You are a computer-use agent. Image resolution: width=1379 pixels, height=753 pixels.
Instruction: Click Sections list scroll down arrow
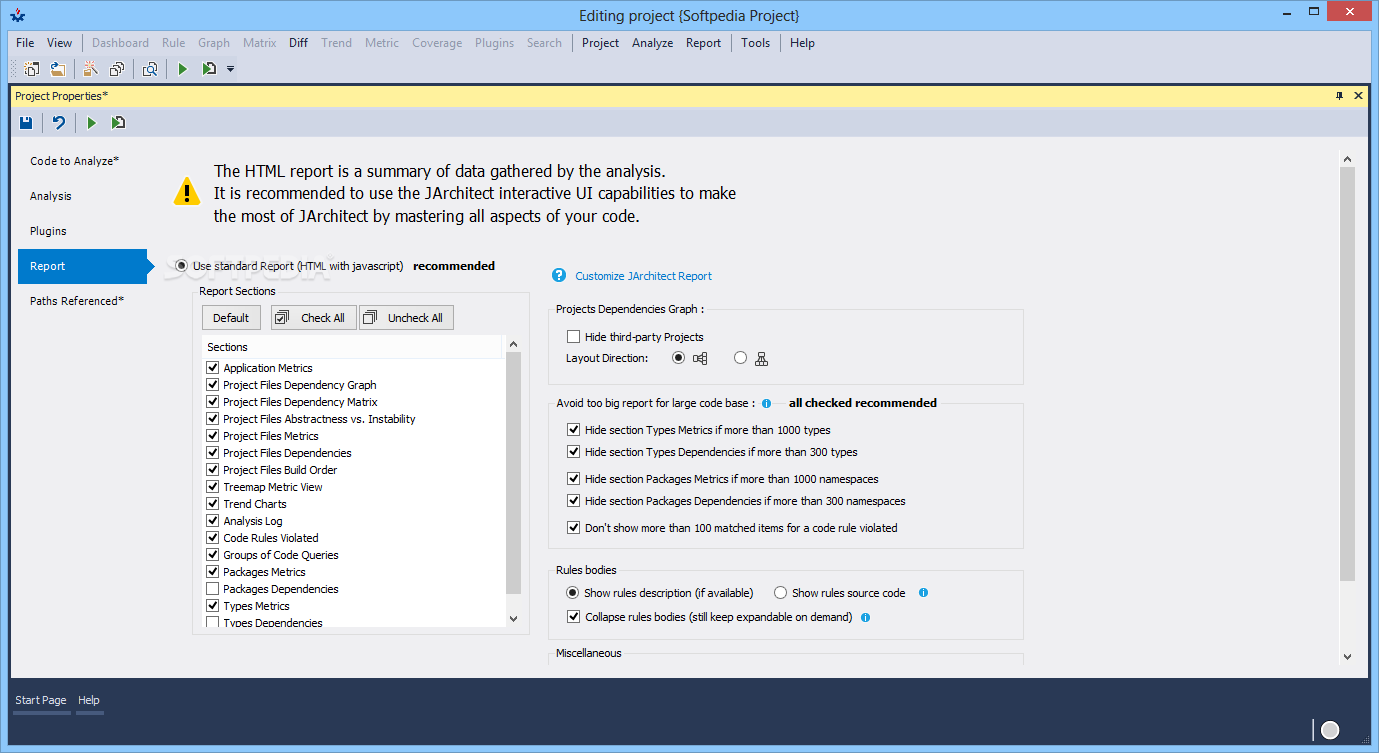click(x=514, y=619)
